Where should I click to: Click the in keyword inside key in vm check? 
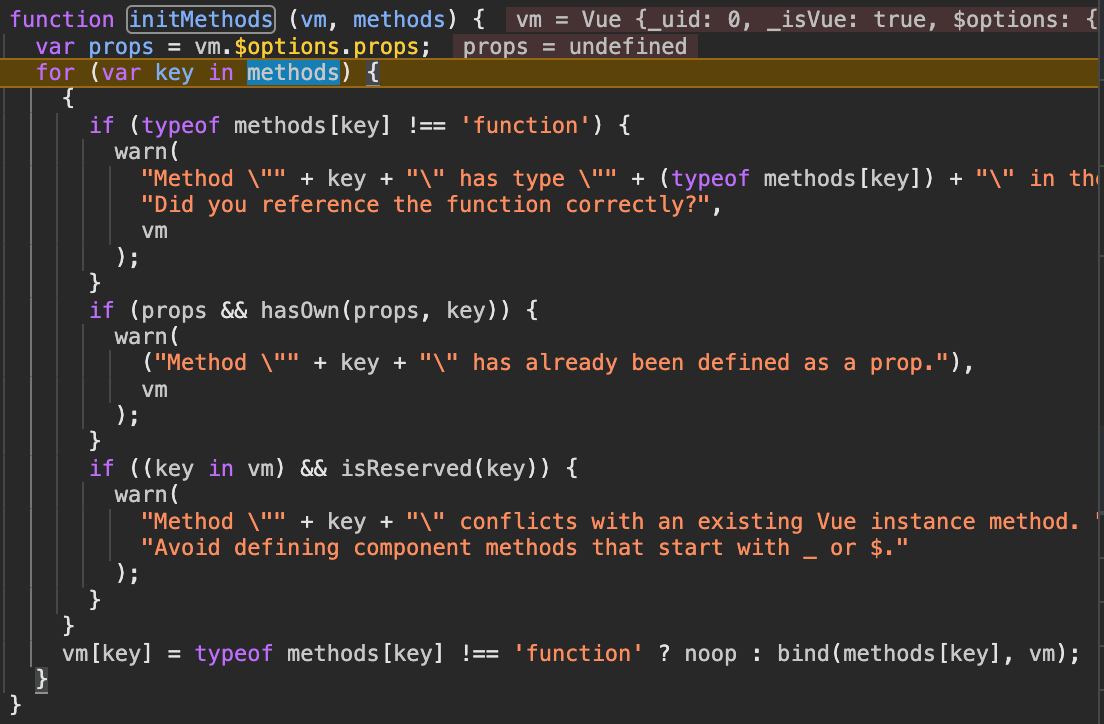[x=221, y=468]
